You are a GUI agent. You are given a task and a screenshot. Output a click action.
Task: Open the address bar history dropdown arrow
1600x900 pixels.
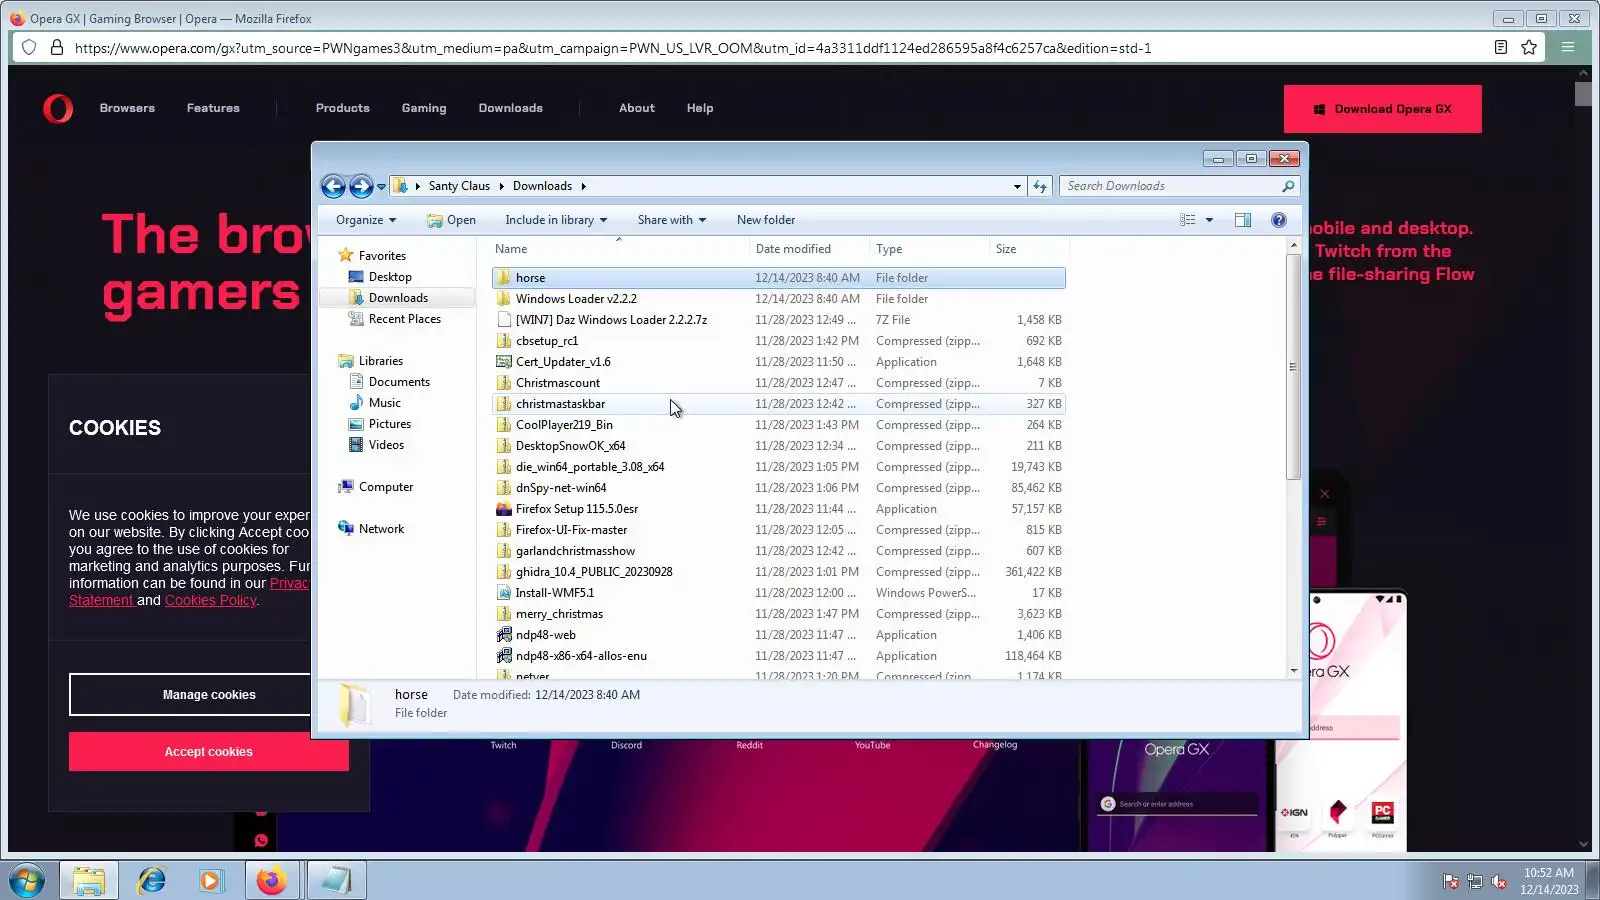click(1017, 186)
